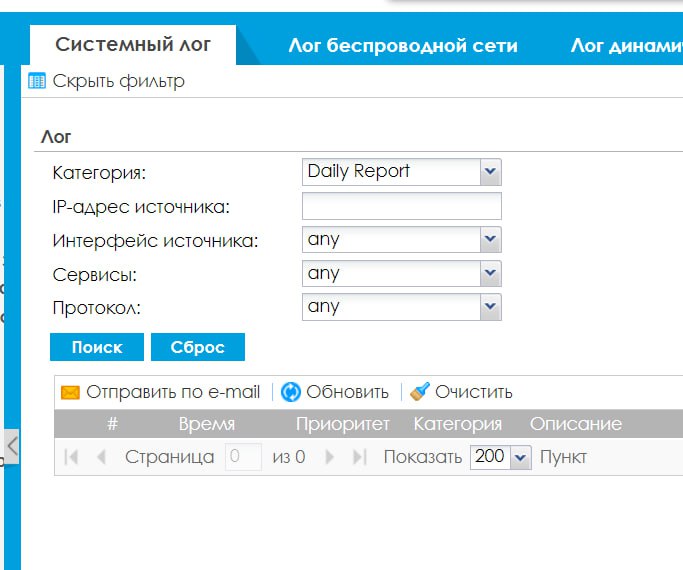Screen dimensions: 683x570
Task: Click the envelope send by e-mail icon
Action: (70, 392)
